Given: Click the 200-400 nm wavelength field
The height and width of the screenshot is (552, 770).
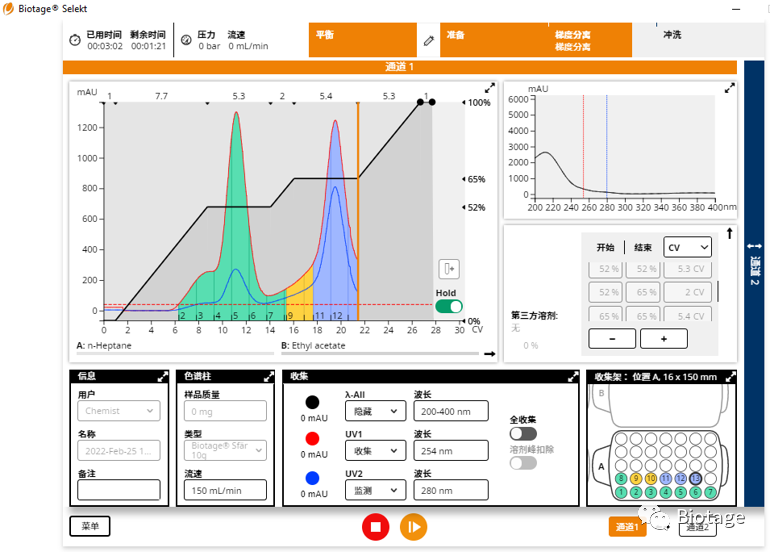Looking at the screenshot, I should 451,411.
